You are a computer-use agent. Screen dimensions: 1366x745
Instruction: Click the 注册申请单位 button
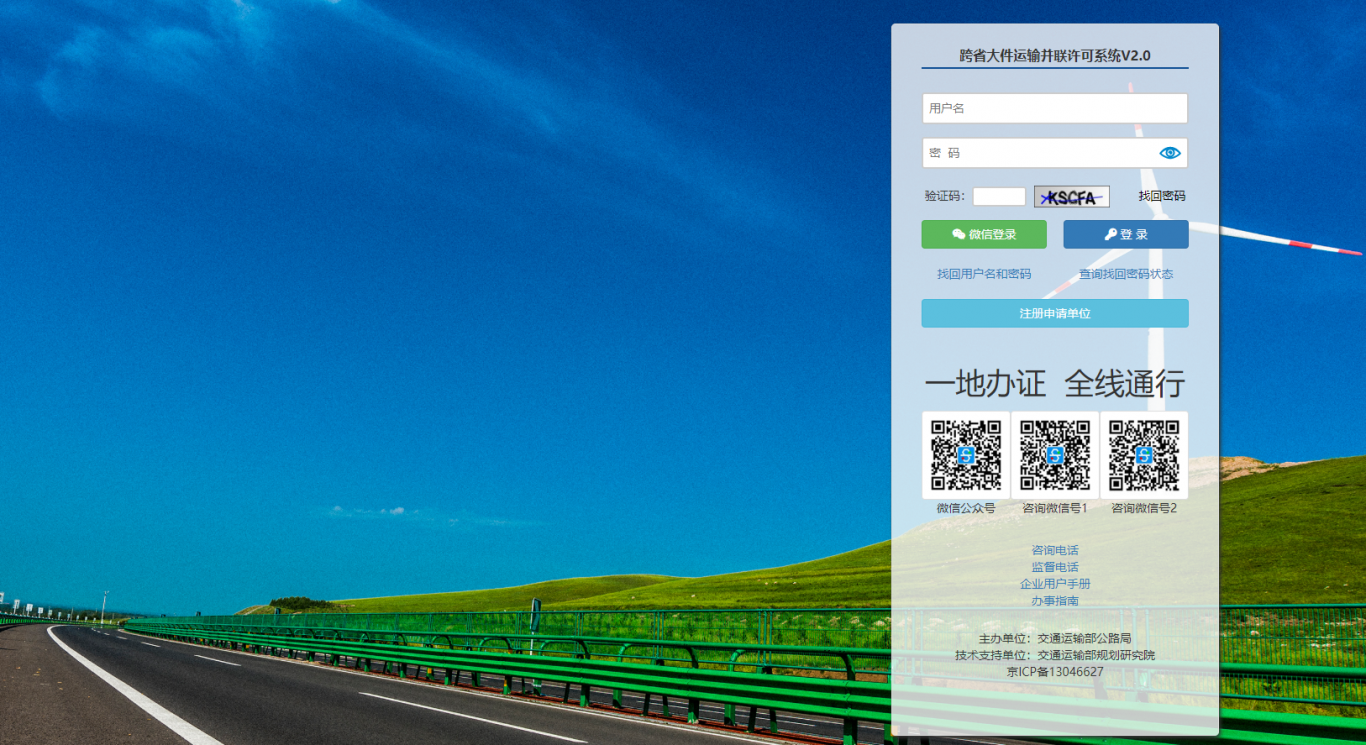click(x=1055, y=313)
